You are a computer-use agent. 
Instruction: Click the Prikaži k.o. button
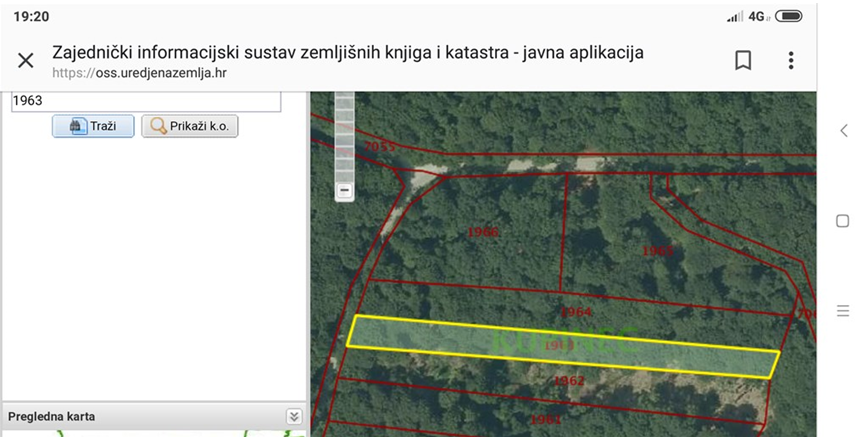tap(190, 127)
